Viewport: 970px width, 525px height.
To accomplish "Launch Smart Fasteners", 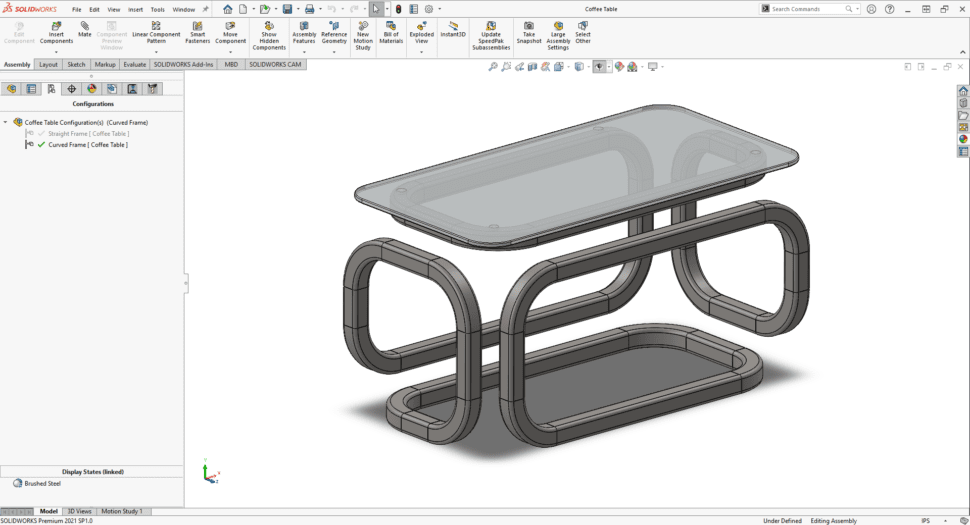I will click(x=197, y=32).
